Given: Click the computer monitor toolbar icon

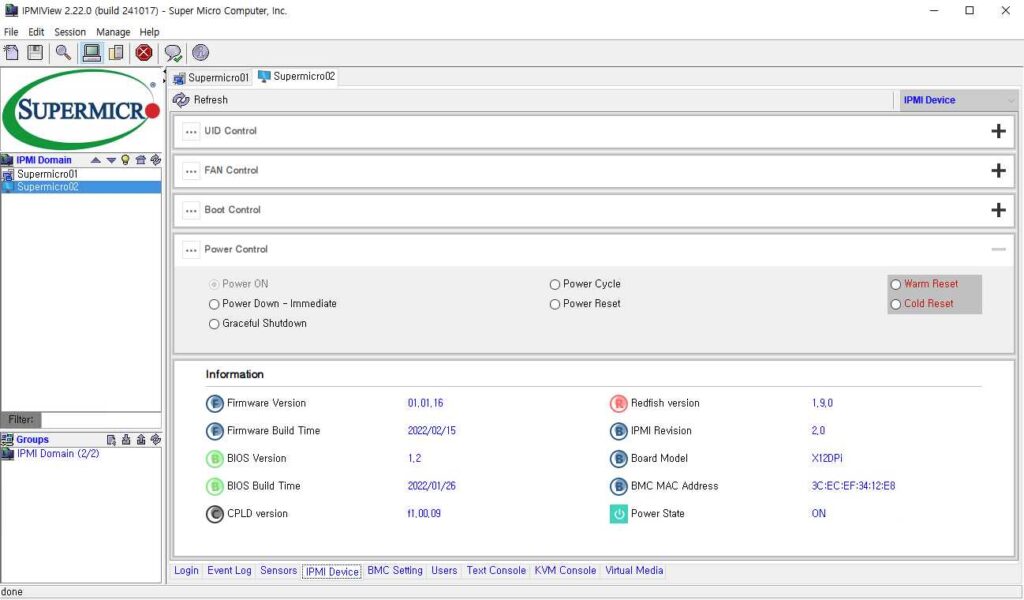Looking at the screenshot, I should [91, 53].
